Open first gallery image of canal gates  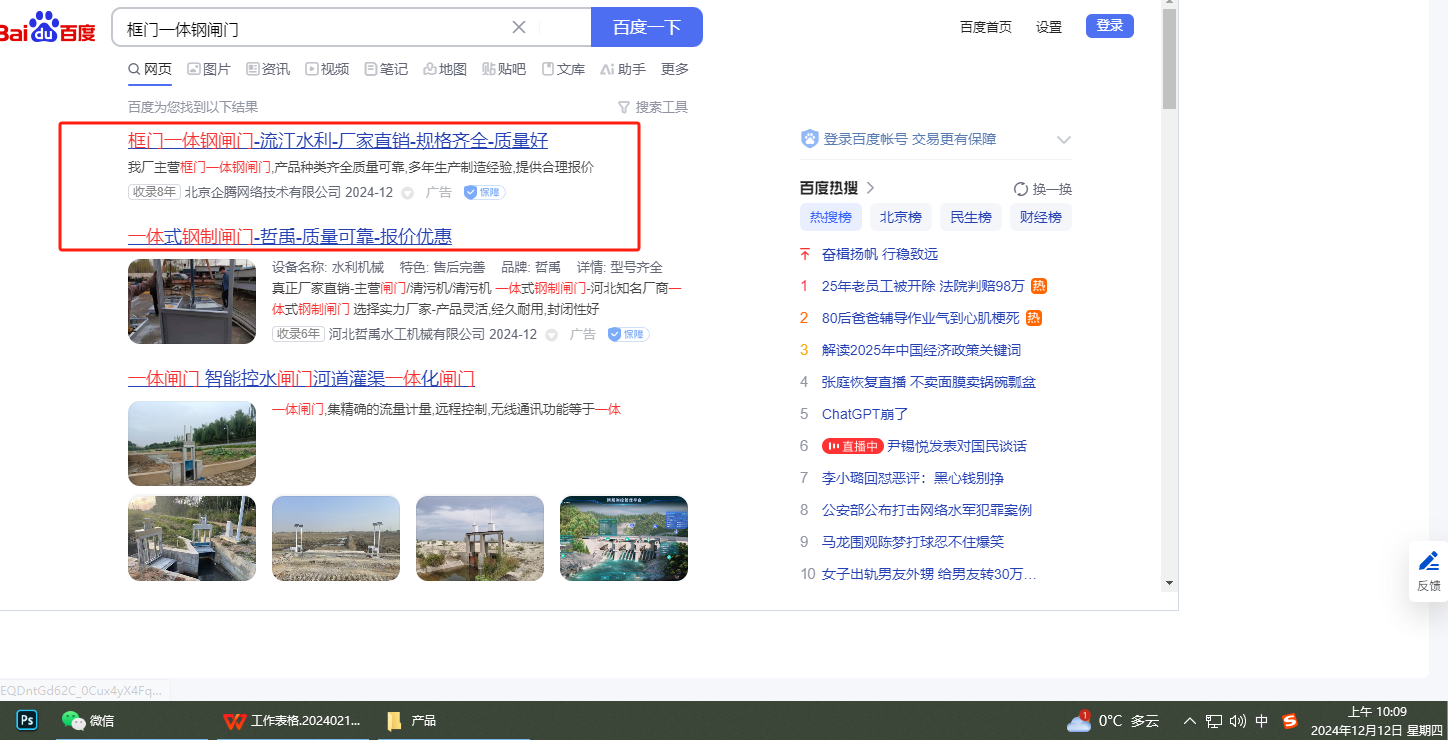point(192,539)
